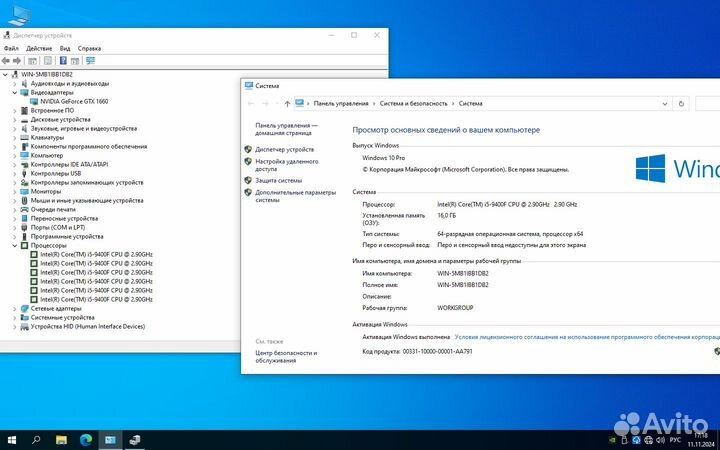Collapse the Процессоры category
Screen dimensions: 720x450
[x=15, y=246]
